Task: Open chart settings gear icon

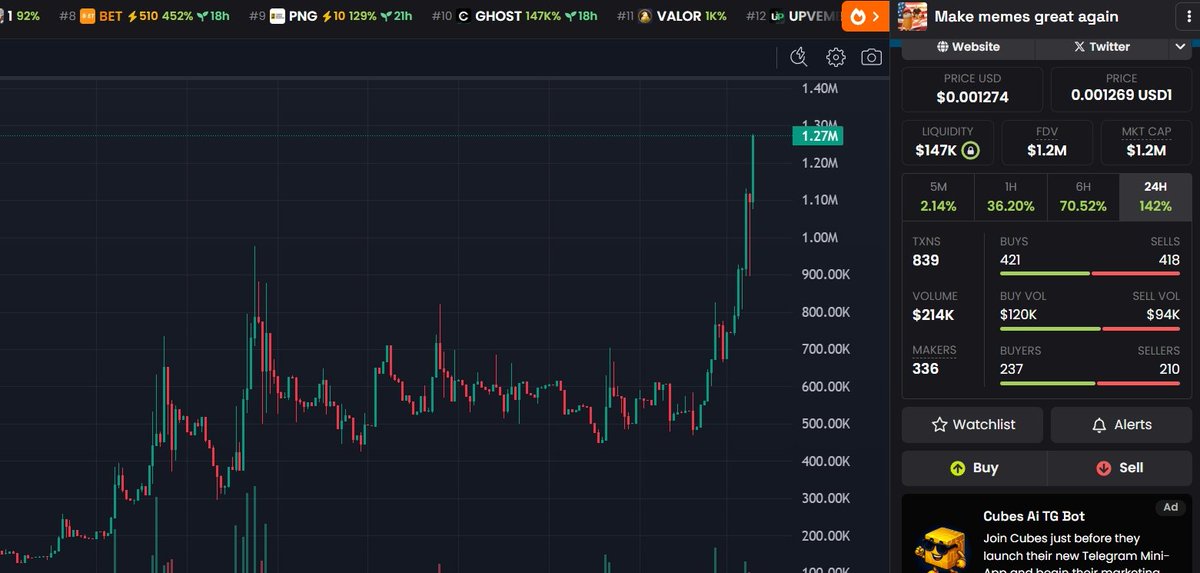Action: [x=836, y=57]
